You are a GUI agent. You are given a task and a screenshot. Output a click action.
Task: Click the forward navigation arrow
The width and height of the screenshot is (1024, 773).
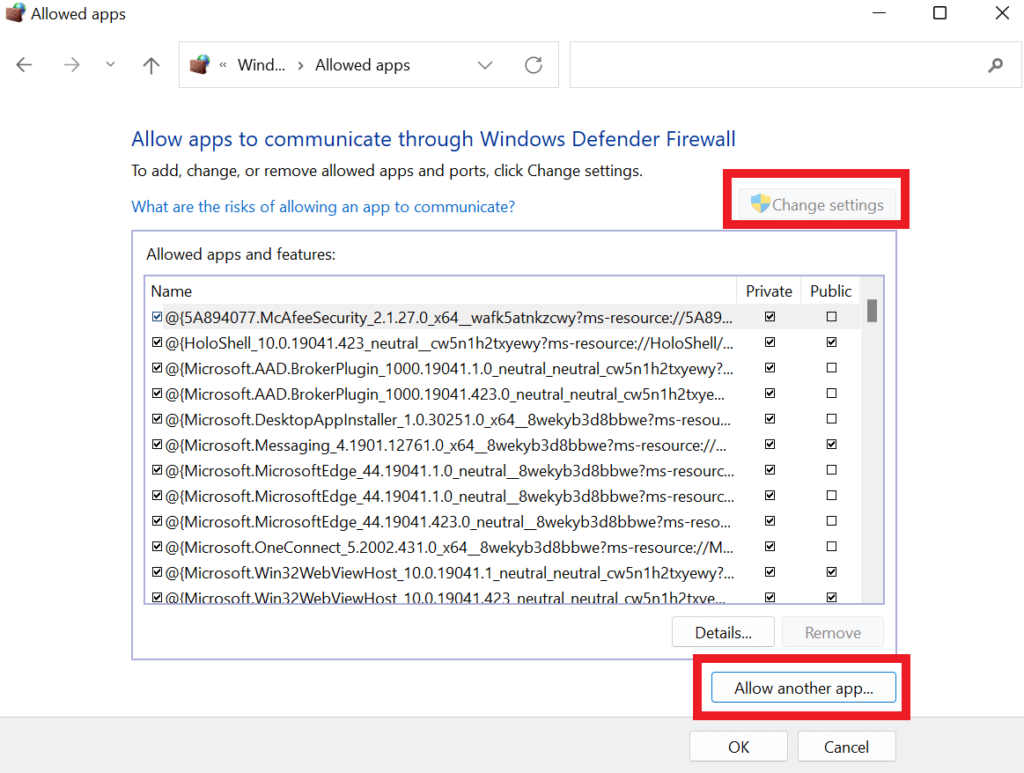71,65
